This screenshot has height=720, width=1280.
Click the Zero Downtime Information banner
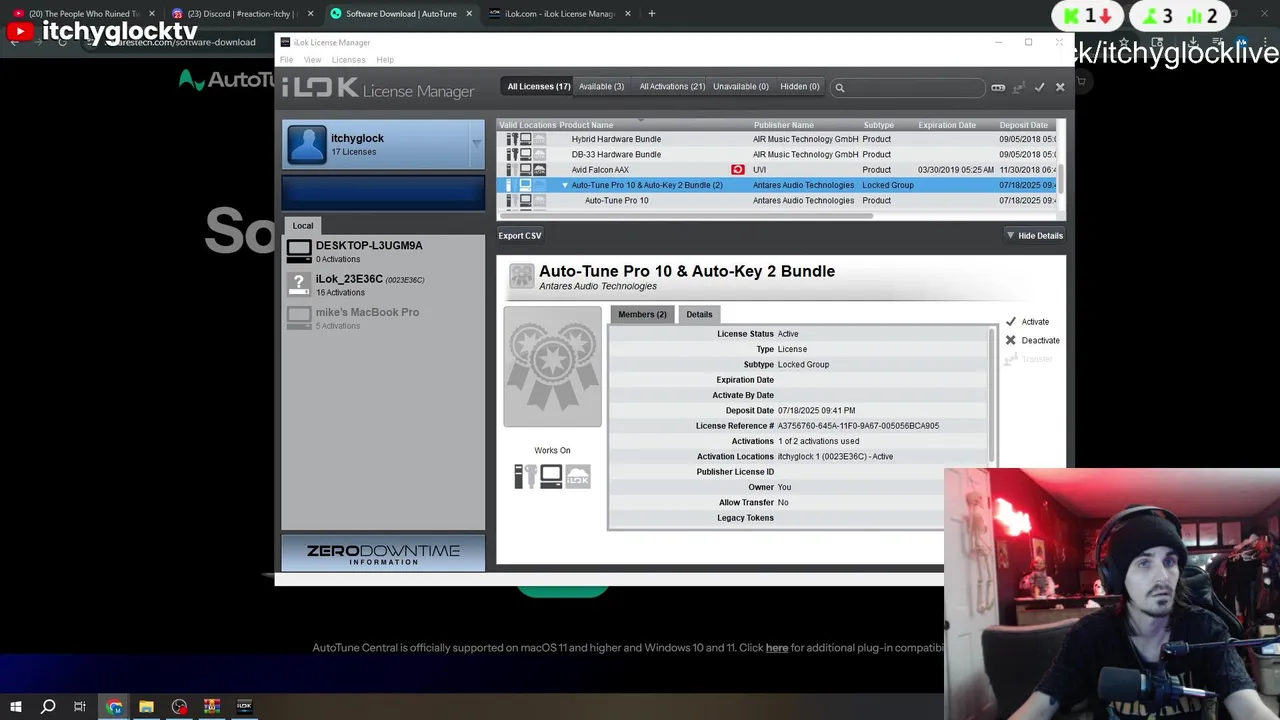tap(383, 554)
